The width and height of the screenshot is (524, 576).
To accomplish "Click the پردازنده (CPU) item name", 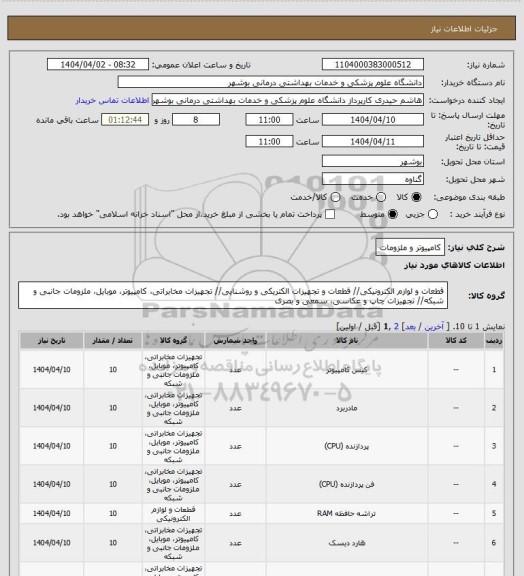I will tap(347, 446).
